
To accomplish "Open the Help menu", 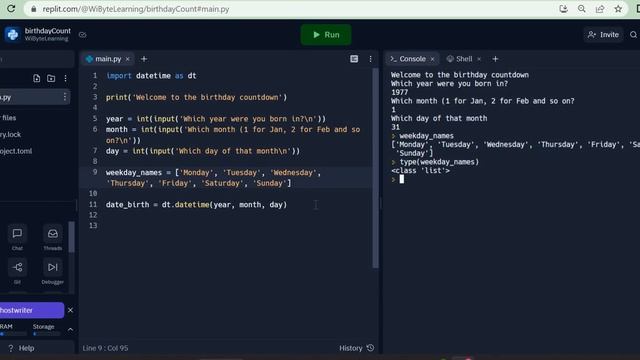I will (x=21, y=348).
